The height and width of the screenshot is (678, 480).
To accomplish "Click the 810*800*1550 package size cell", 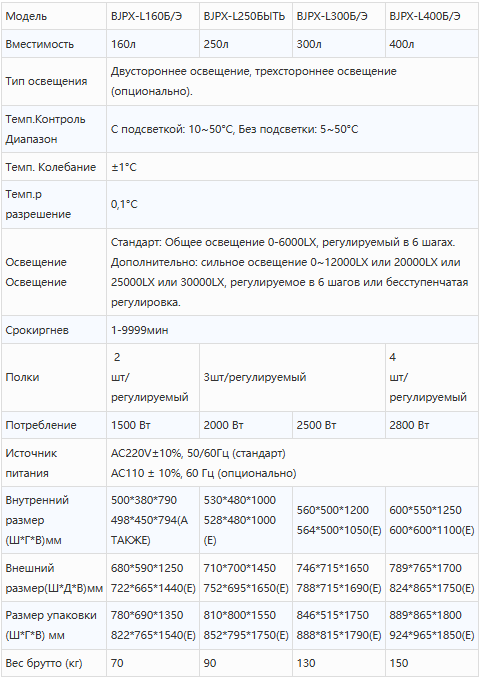I will [246, 625].
